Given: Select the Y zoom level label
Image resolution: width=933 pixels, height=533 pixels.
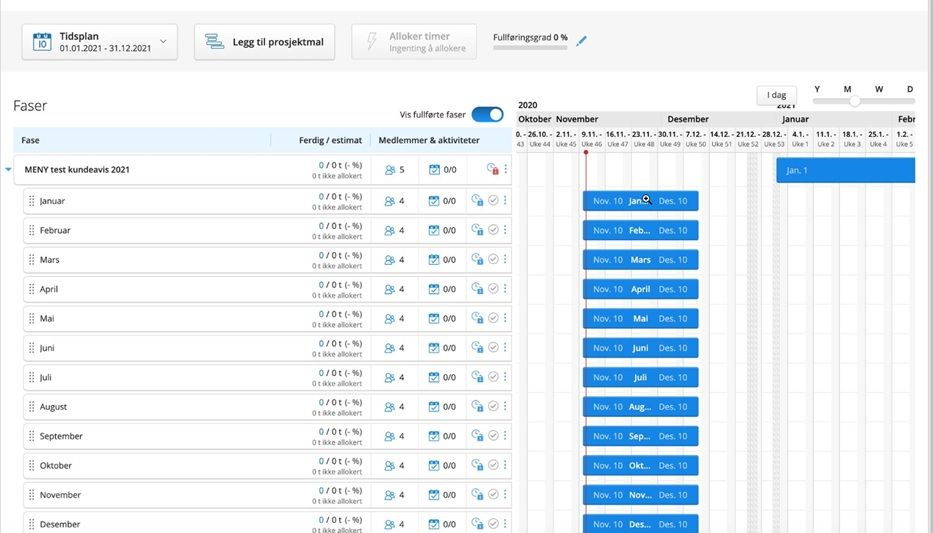Looking at the screenshot, I should pos(817,89).
